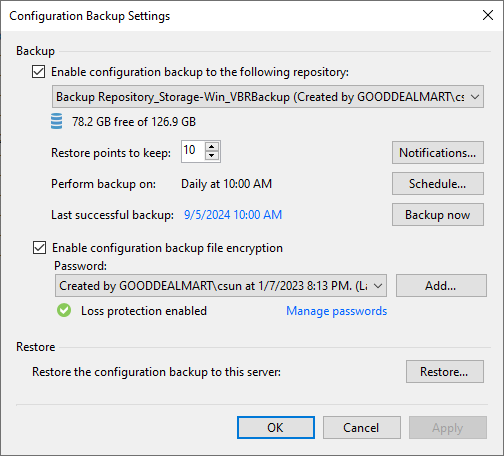The image size is (504, 456).
Task: Open the Schedule settings
Action: point(438,184)
